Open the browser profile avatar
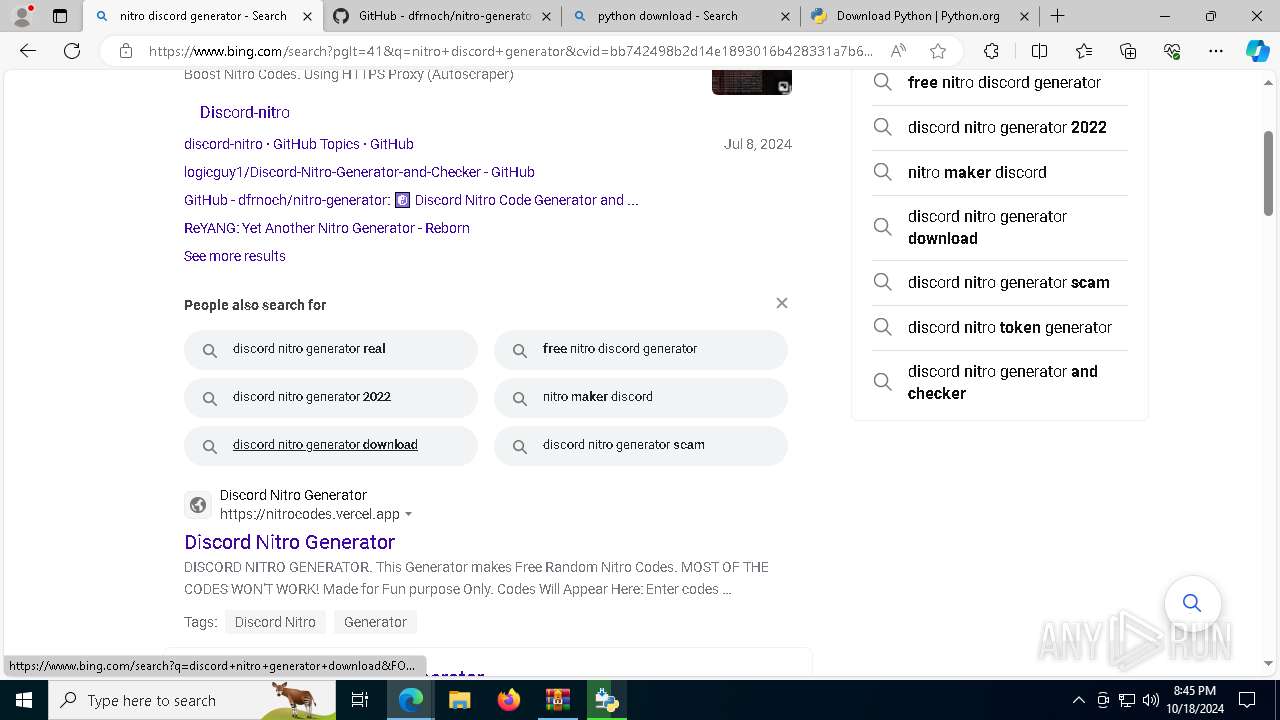The width and height of the screenshot is (1280, 720). 22,16
